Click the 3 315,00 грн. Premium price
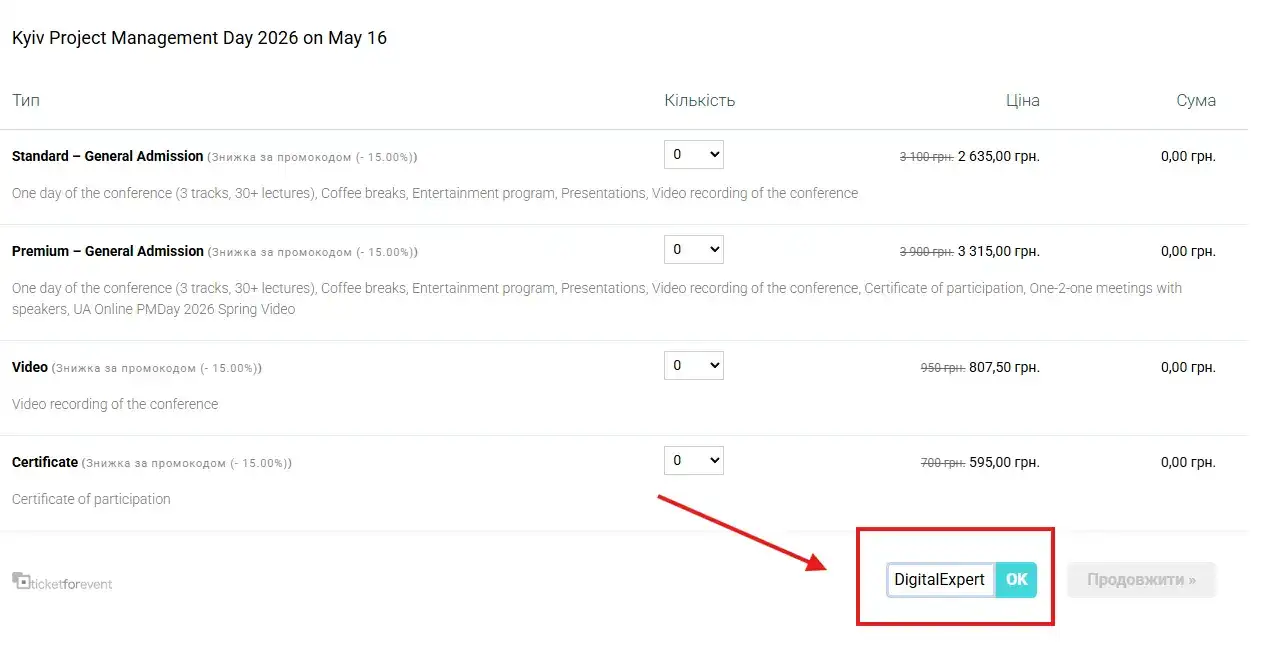The width and height of the screenshot is (1261, 661). pyautogui.click(x=998, y=251)
